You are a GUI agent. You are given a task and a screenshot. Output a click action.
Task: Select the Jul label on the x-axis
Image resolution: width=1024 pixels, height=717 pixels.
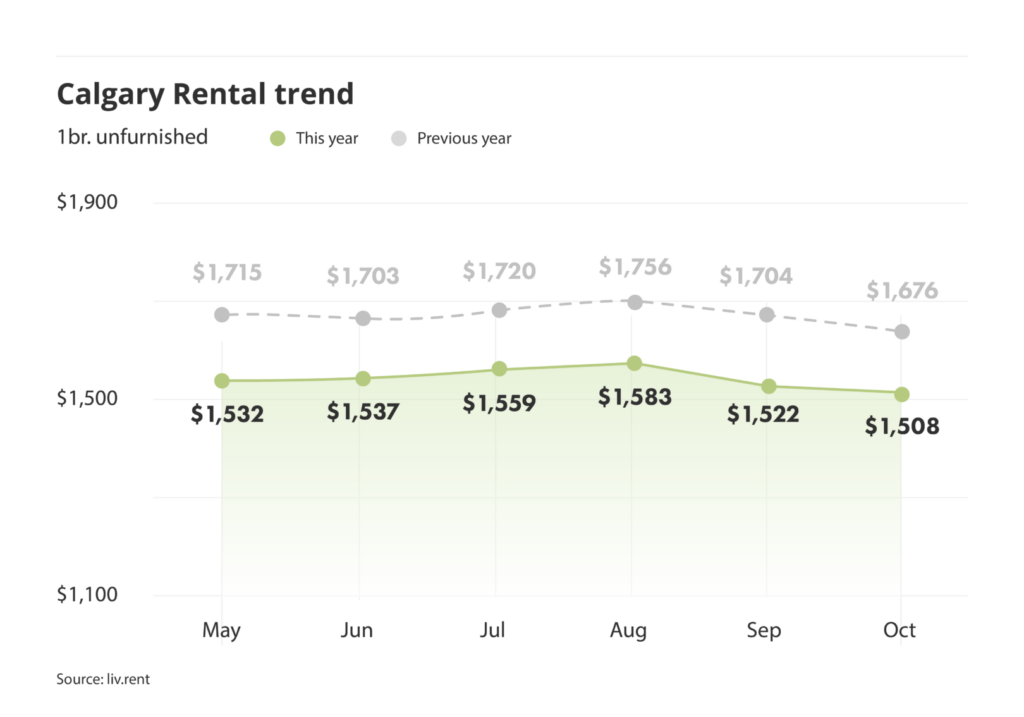pyautogui.click(x=493, y=631)
